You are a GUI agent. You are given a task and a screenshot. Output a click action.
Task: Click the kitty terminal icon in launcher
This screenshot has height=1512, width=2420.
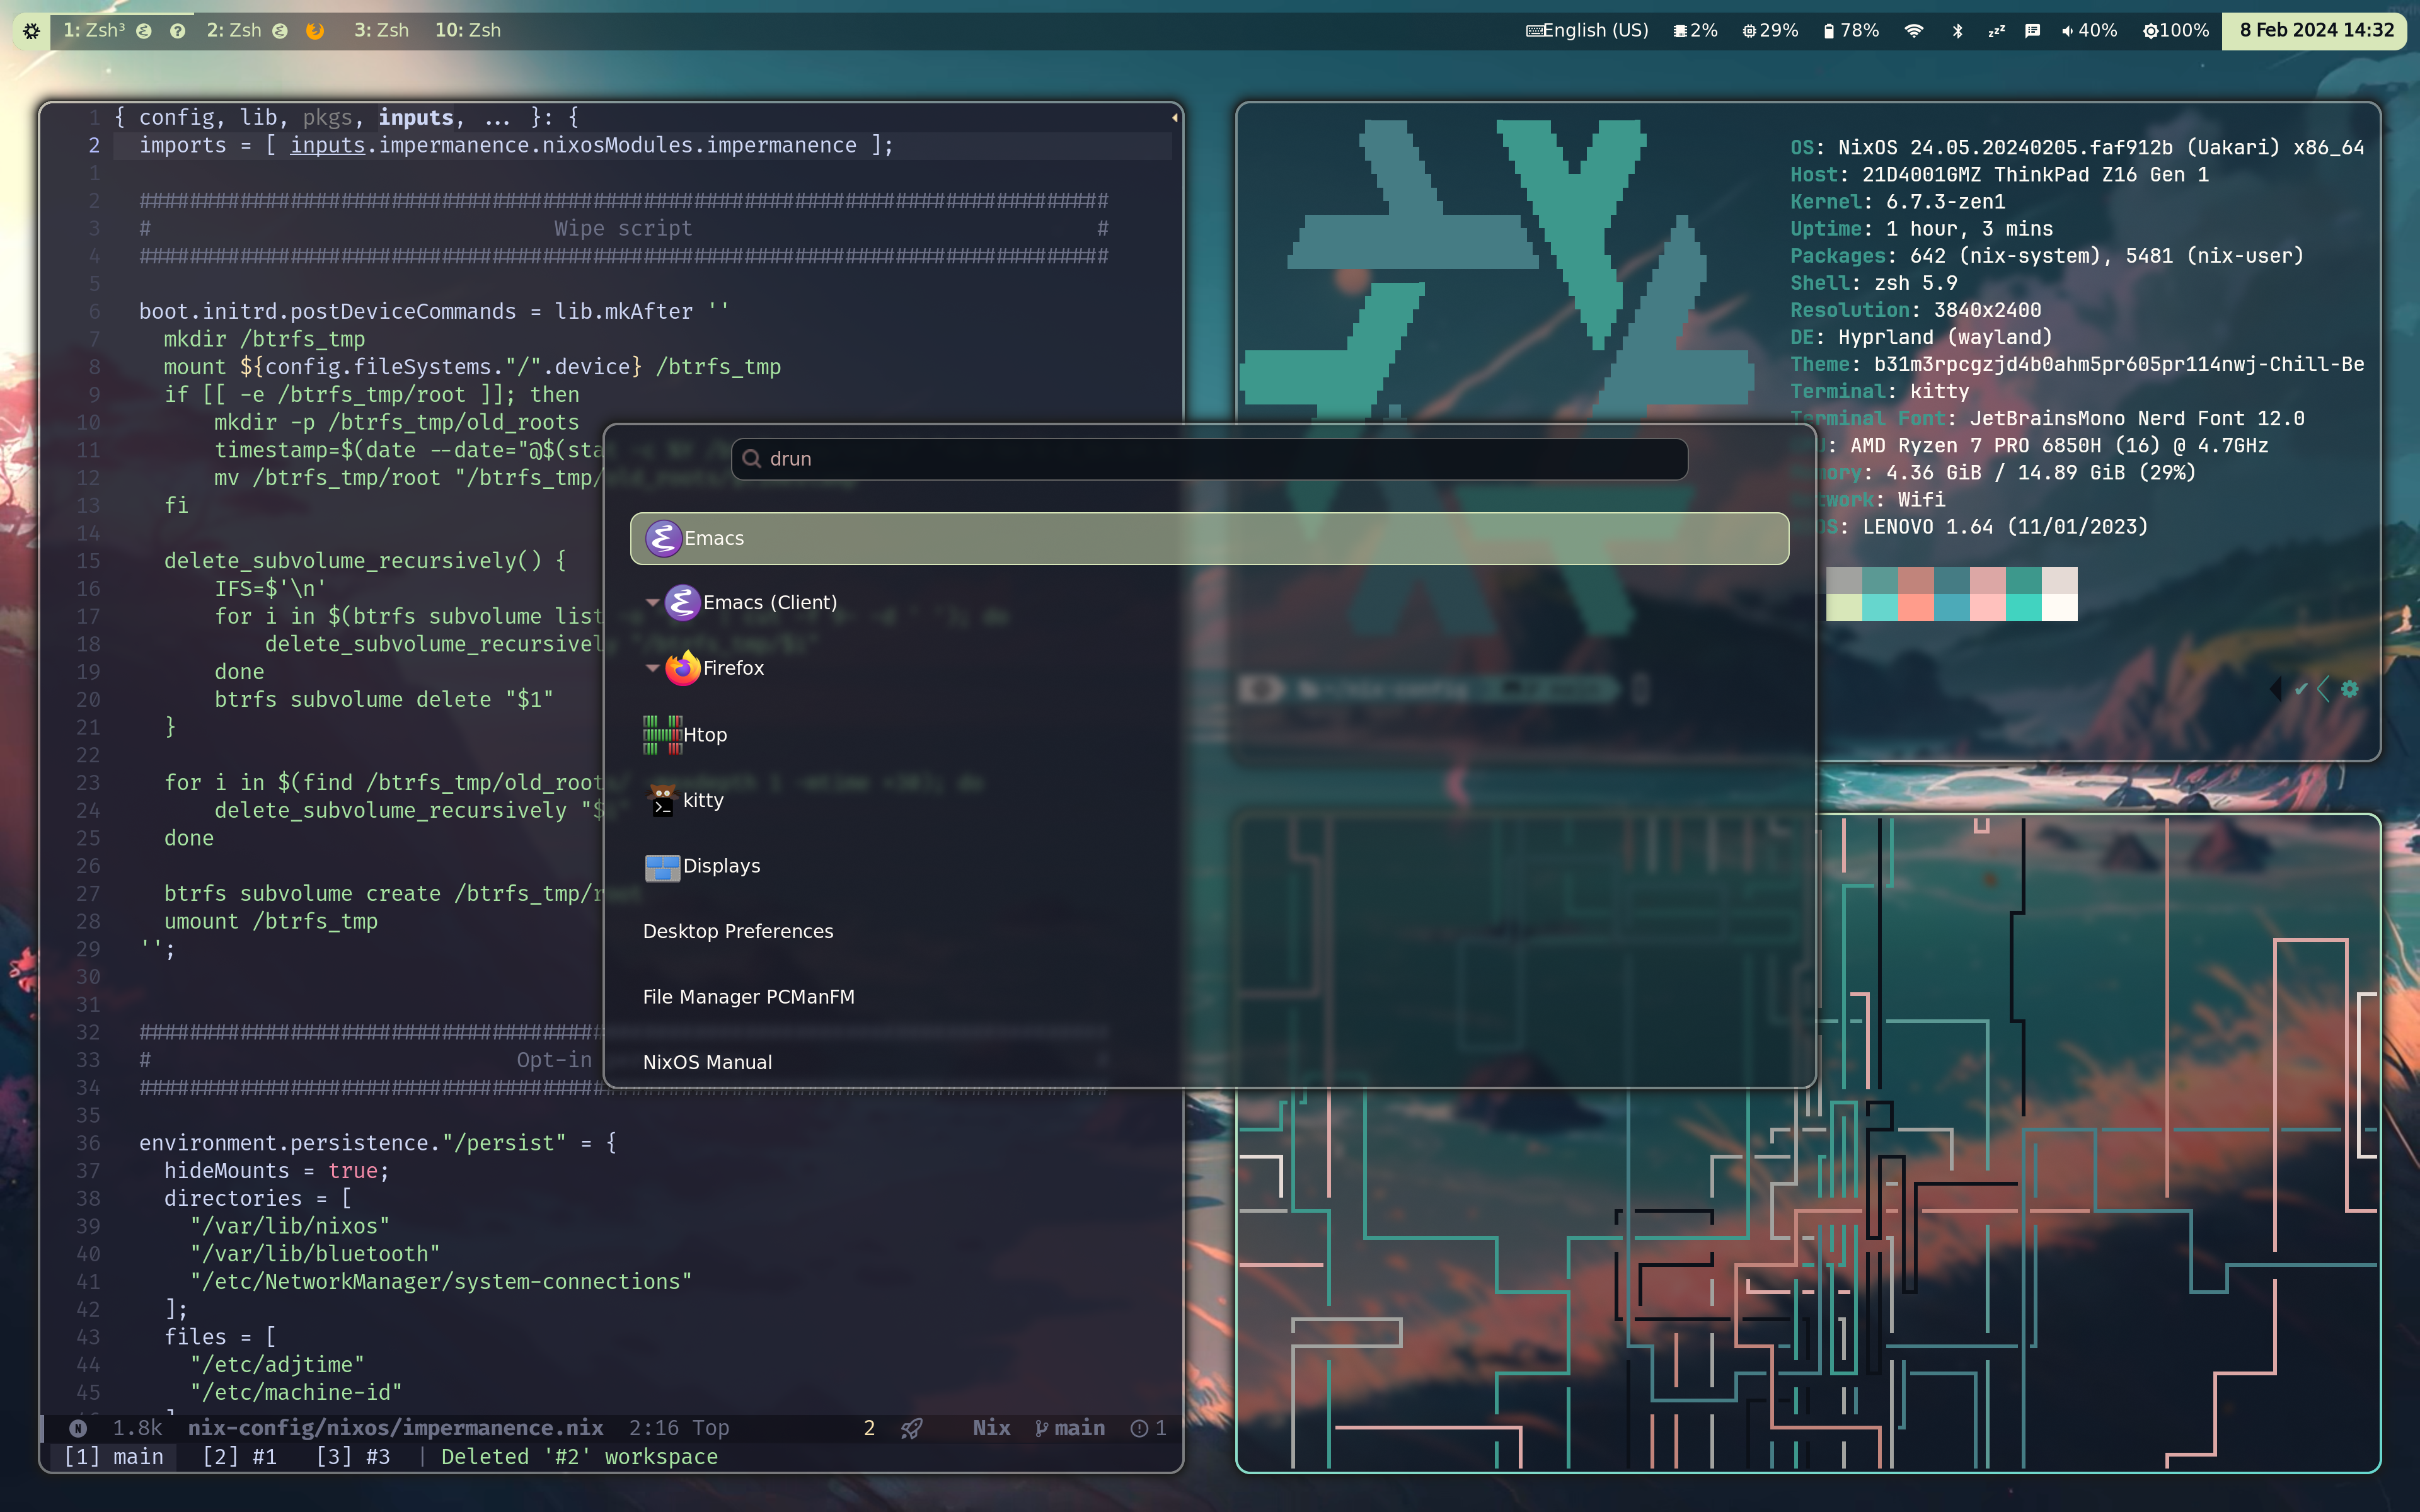click(662, 800)
